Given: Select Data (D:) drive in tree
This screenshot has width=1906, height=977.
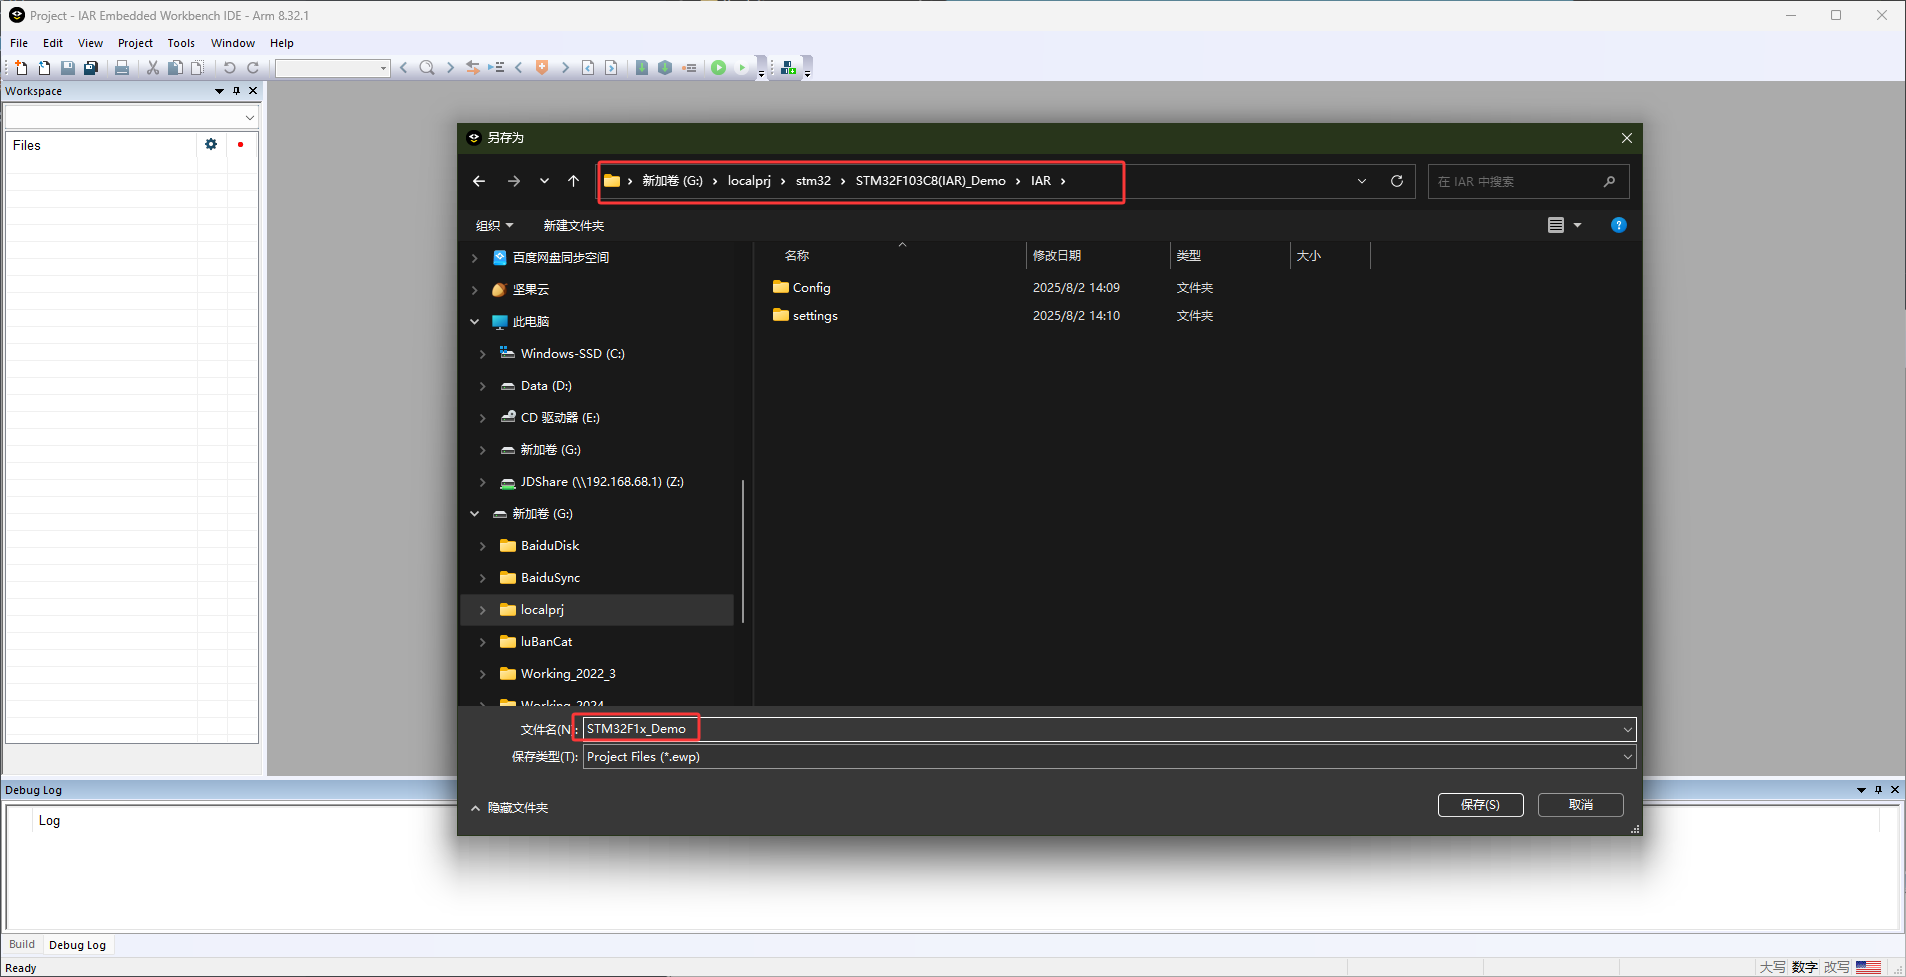Looking at the screenshot, I should pyautogui.click(x=546, y=386).
